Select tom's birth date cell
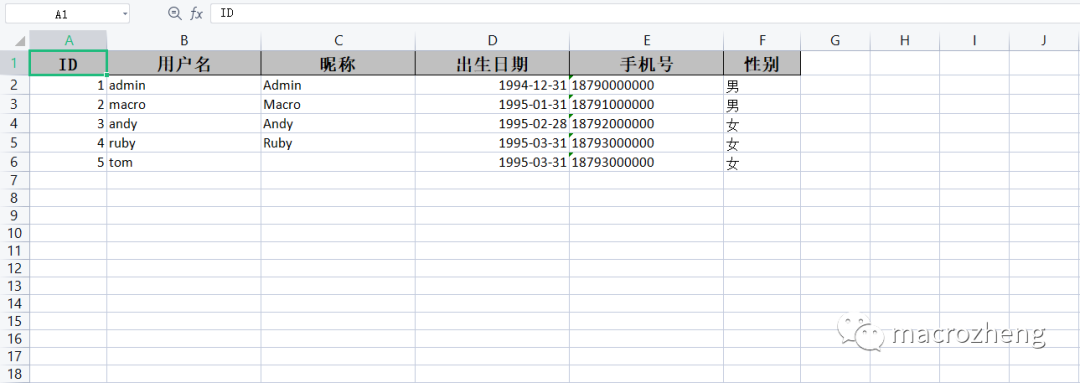This screenshot has width=1080, height=383. (492, 163)
